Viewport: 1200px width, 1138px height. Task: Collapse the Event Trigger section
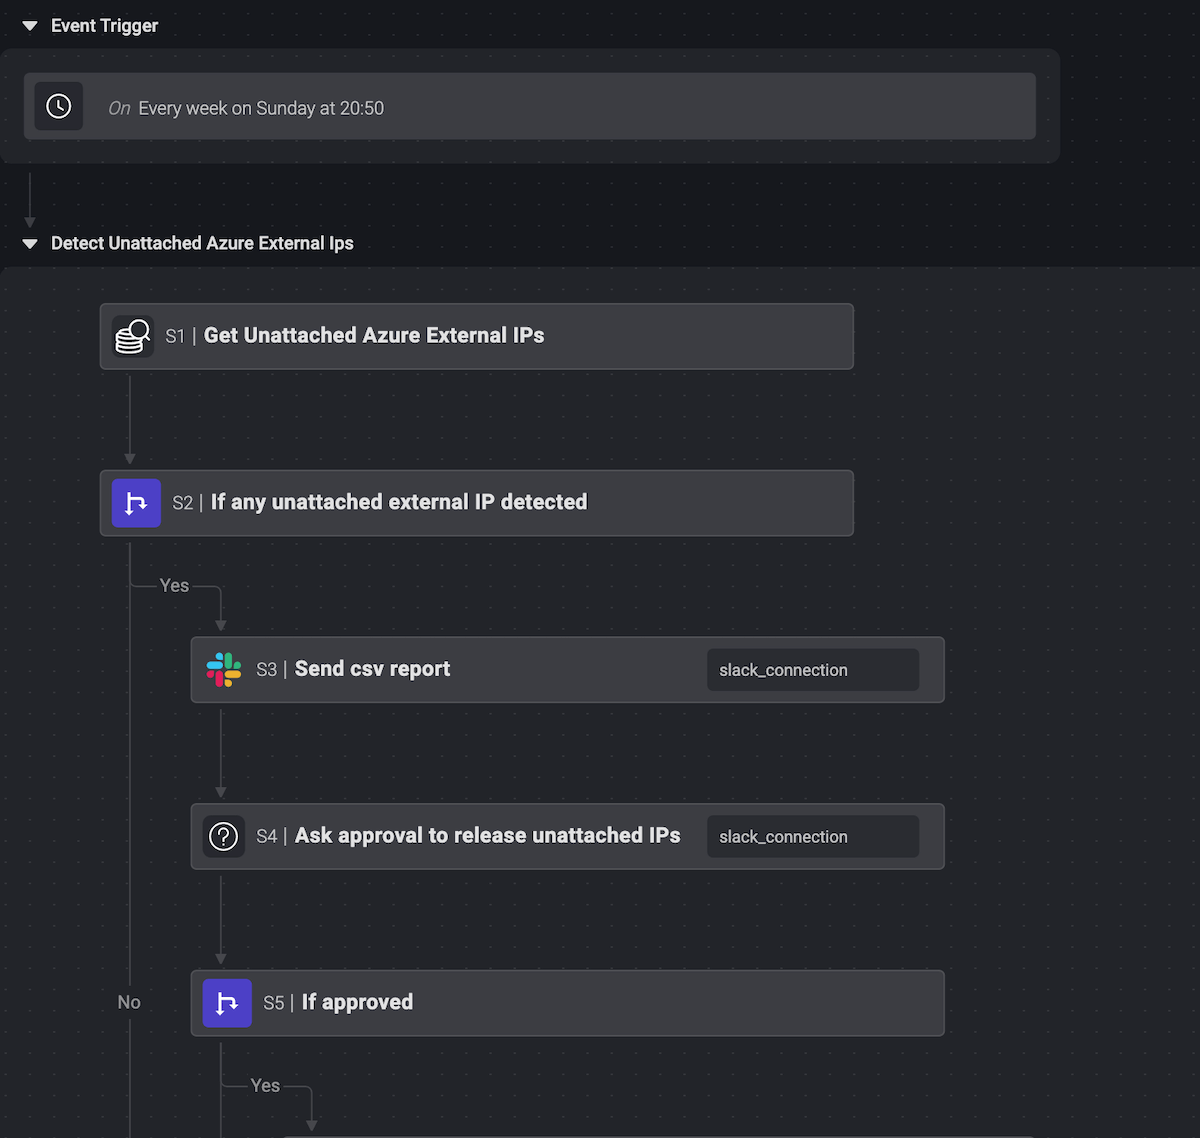(x=29, y=25)
